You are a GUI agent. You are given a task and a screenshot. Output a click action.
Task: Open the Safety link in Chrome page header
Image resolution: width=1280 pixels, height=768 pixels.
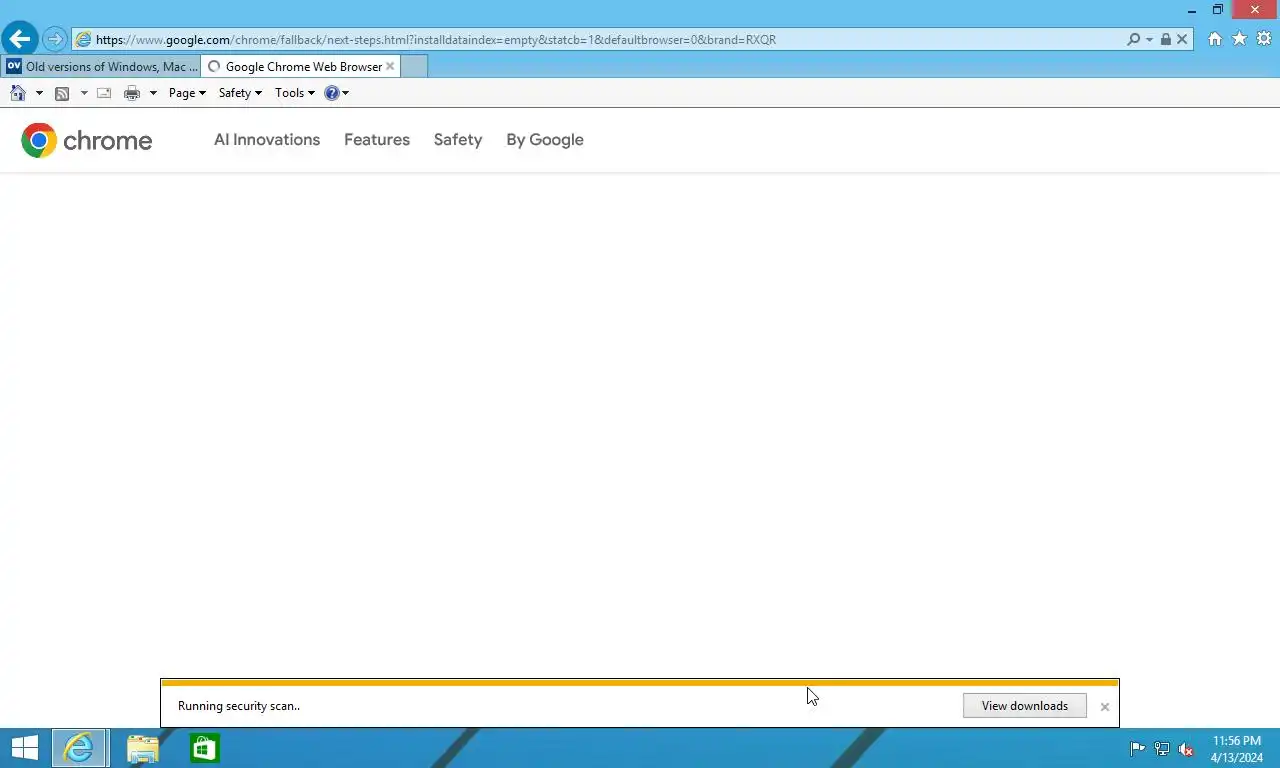(x=458, y=140)
